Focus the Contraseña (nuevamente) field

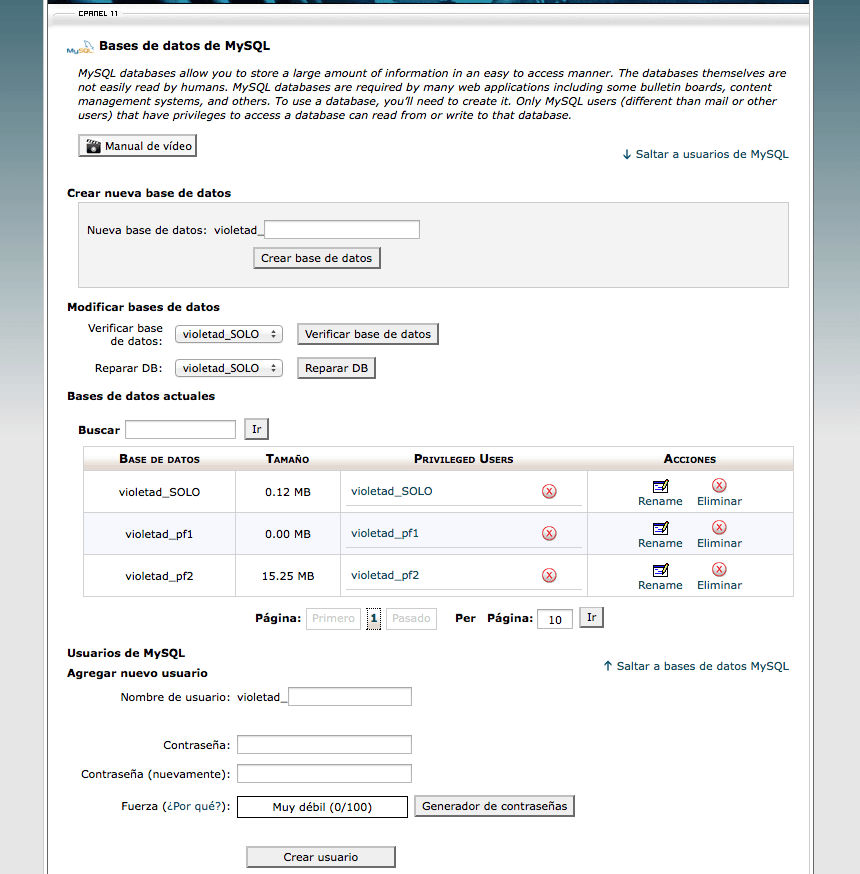pos(324,774)
